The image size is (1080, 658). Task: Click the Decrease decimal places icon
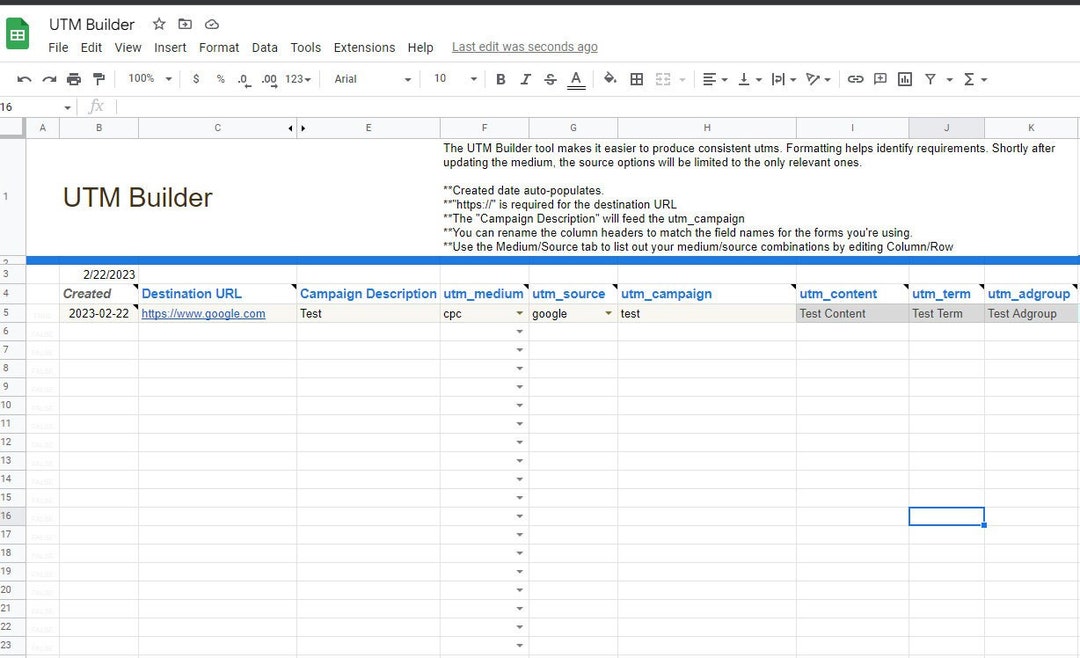(x=241, y=79)
